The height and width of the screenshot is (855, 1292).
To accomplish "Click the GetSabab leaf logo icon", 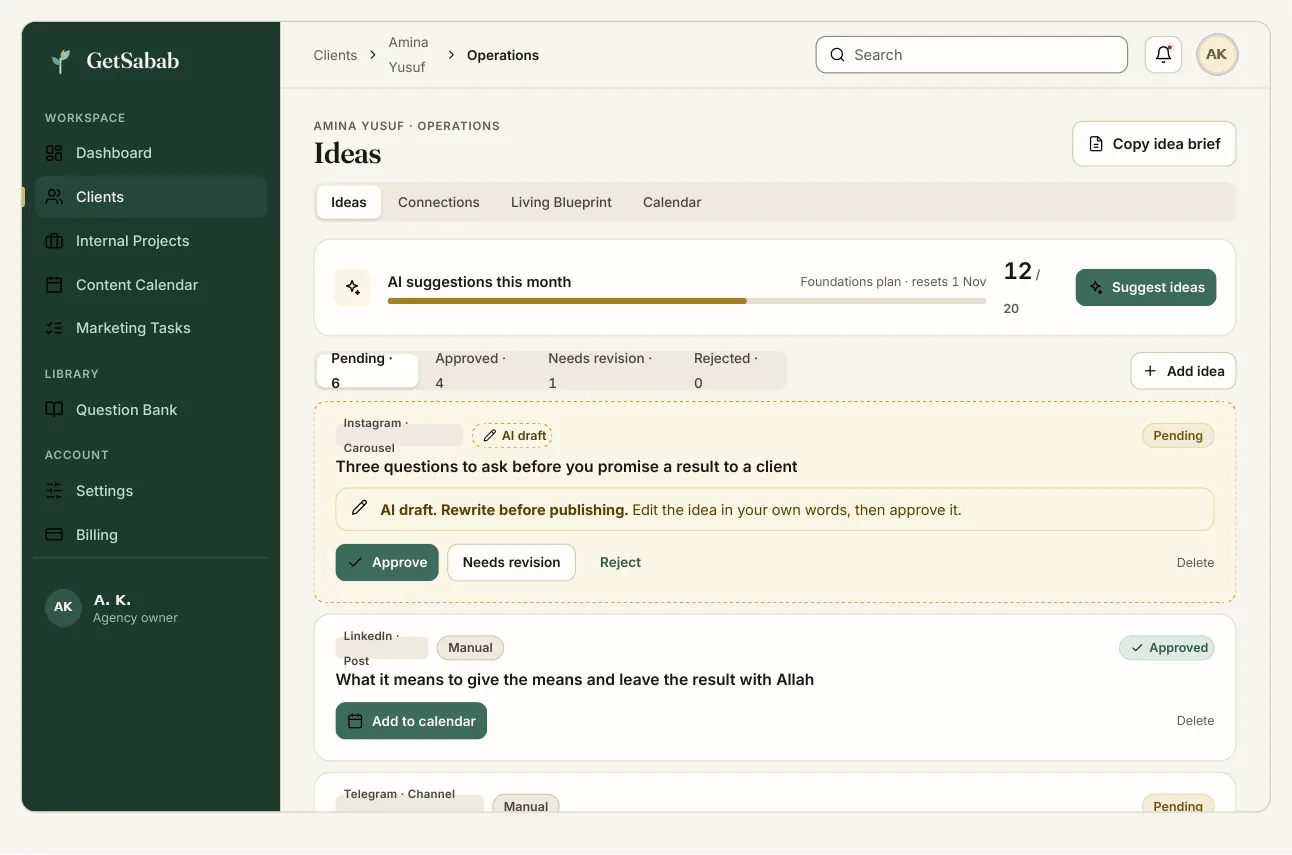I will [61, 61].
